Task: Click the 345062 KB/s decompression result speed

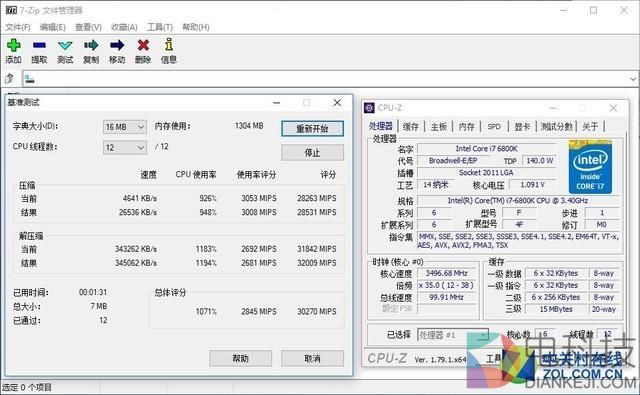Action: [136, 263]
